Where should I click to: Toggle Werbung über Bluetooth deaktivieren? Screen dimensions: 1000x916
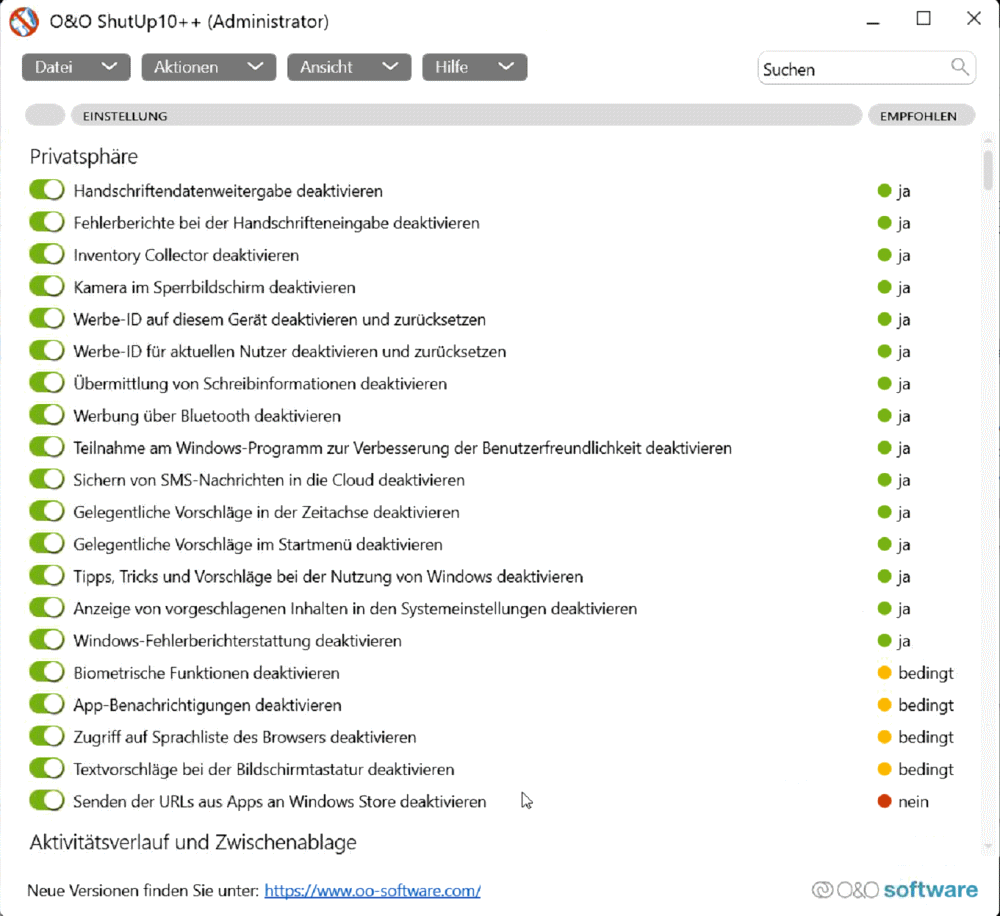(47, 415)
